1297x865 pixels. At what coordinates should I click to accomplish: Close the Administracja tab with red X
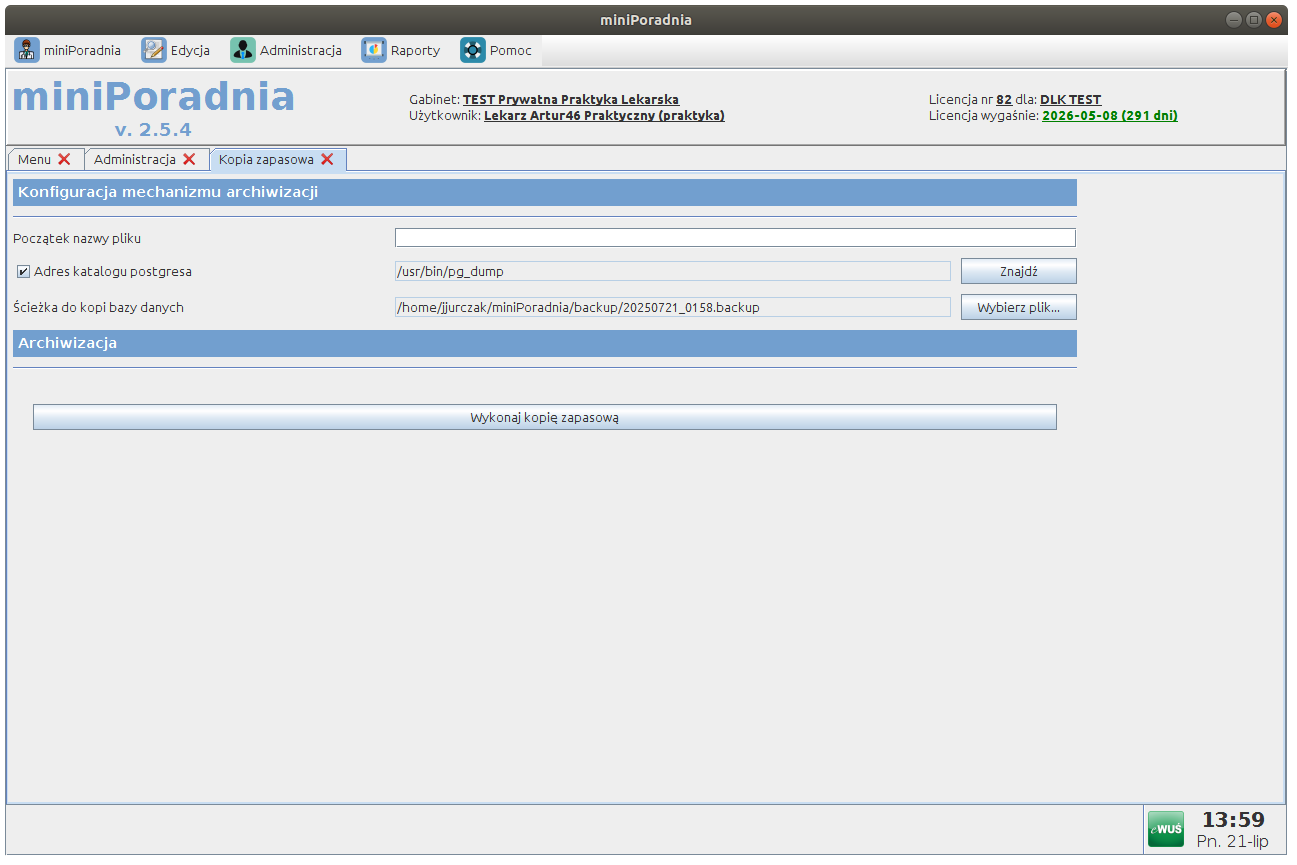(189, 160)
